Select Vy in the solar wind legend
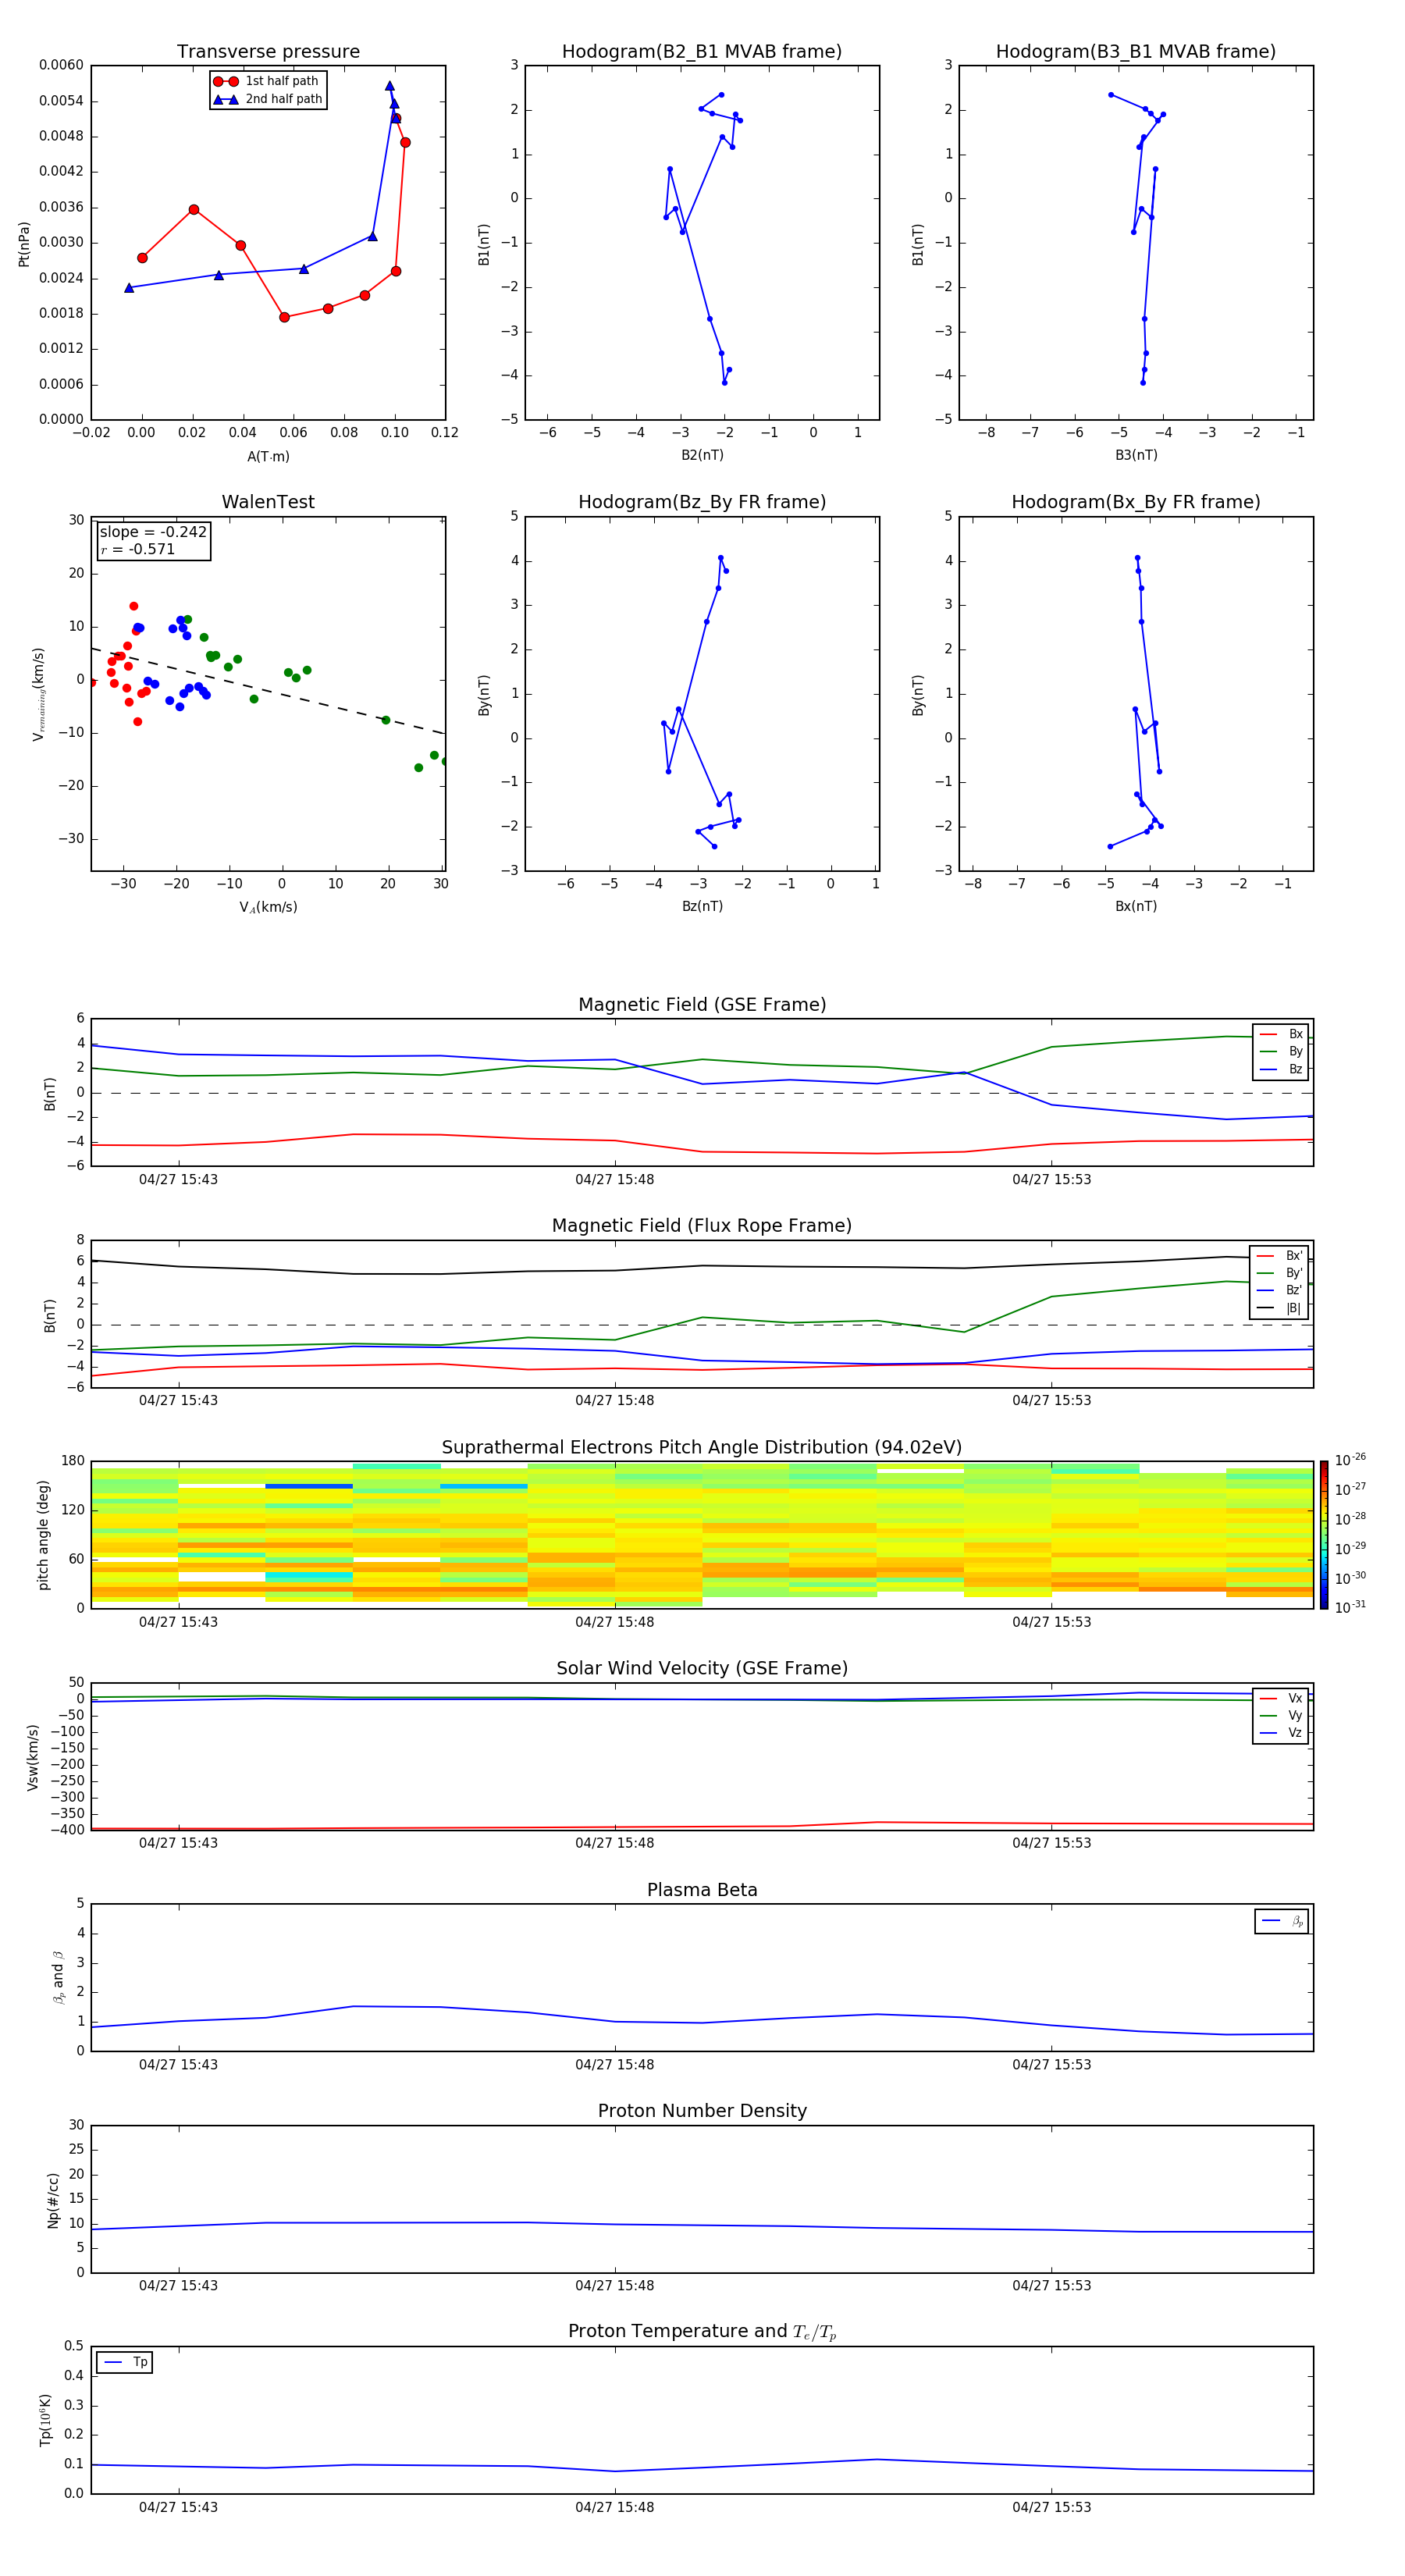 [x=1281, y=1715]
